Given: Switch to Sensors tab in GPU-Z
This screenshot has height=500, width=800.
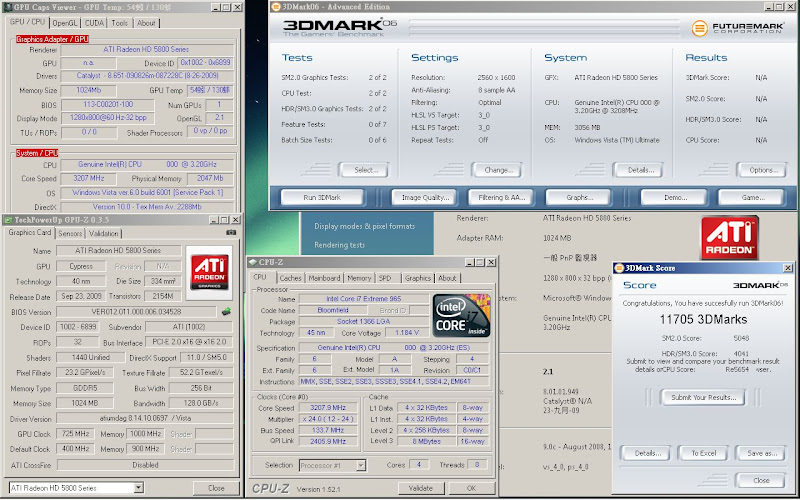Looking at the screenshot, I should click(x=70, y=233).
